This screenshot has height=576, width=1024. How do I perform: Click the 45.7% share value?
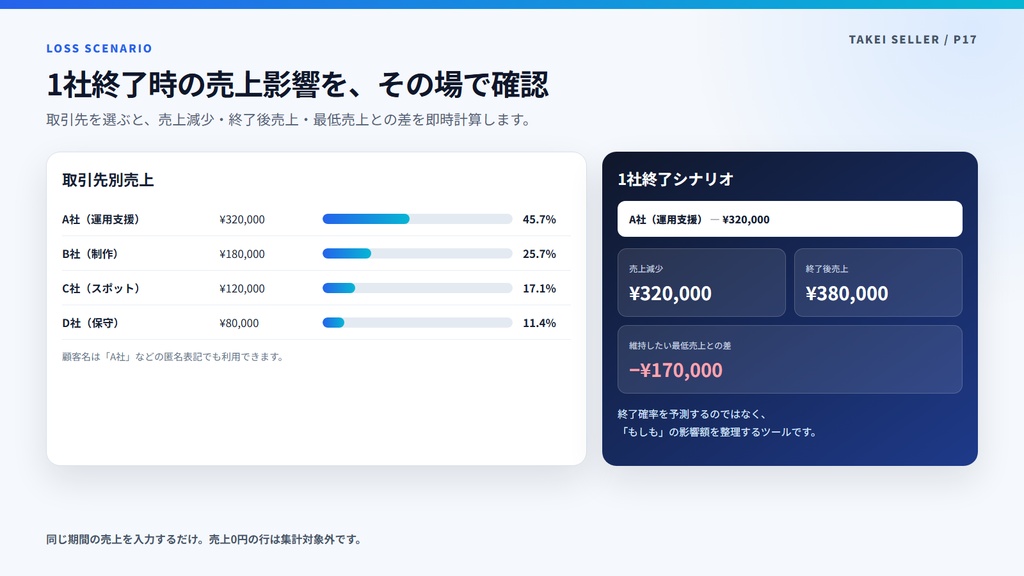539,219
